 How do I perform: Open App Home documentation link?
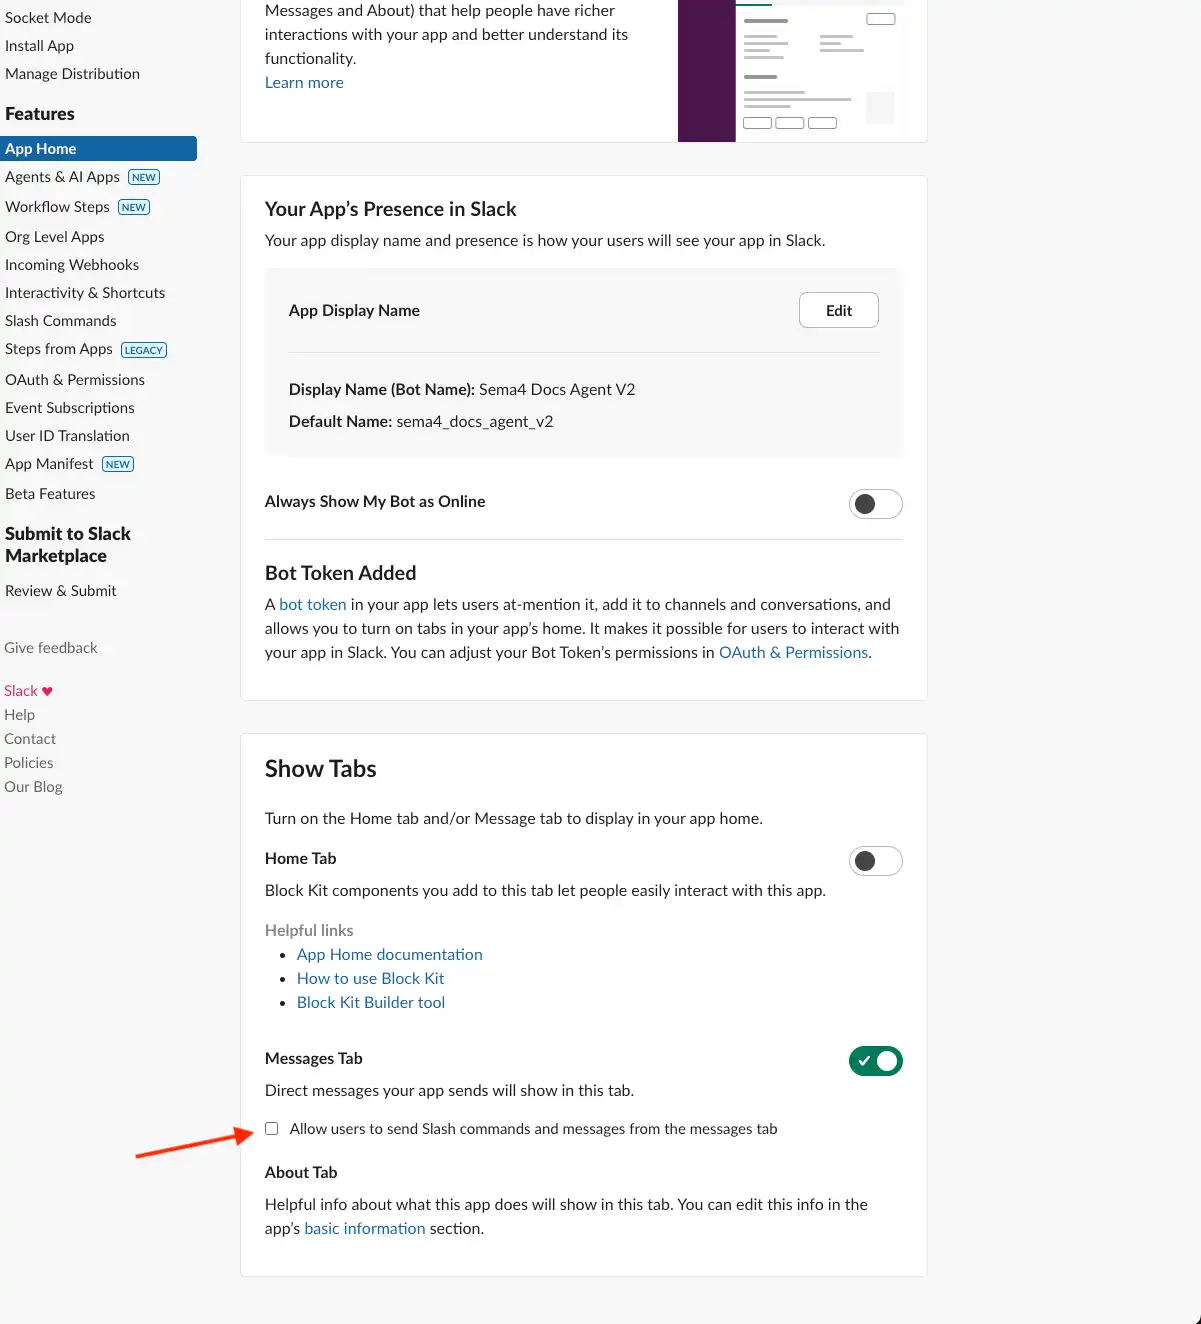tap(389, 955)
